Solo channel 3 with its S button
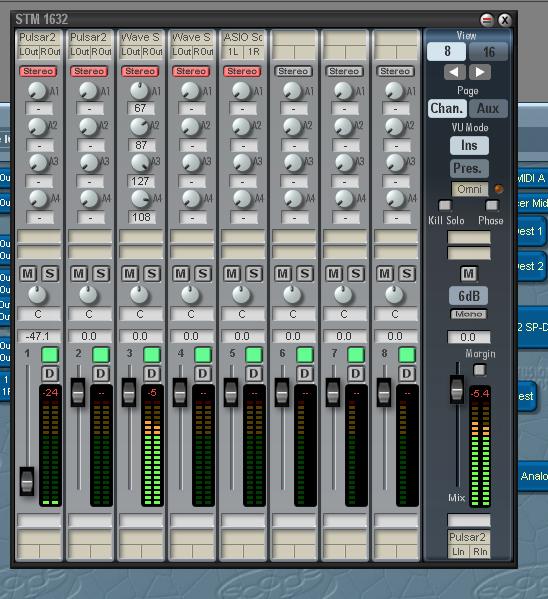This screenshot has height=599, width=548. [152, 274]
